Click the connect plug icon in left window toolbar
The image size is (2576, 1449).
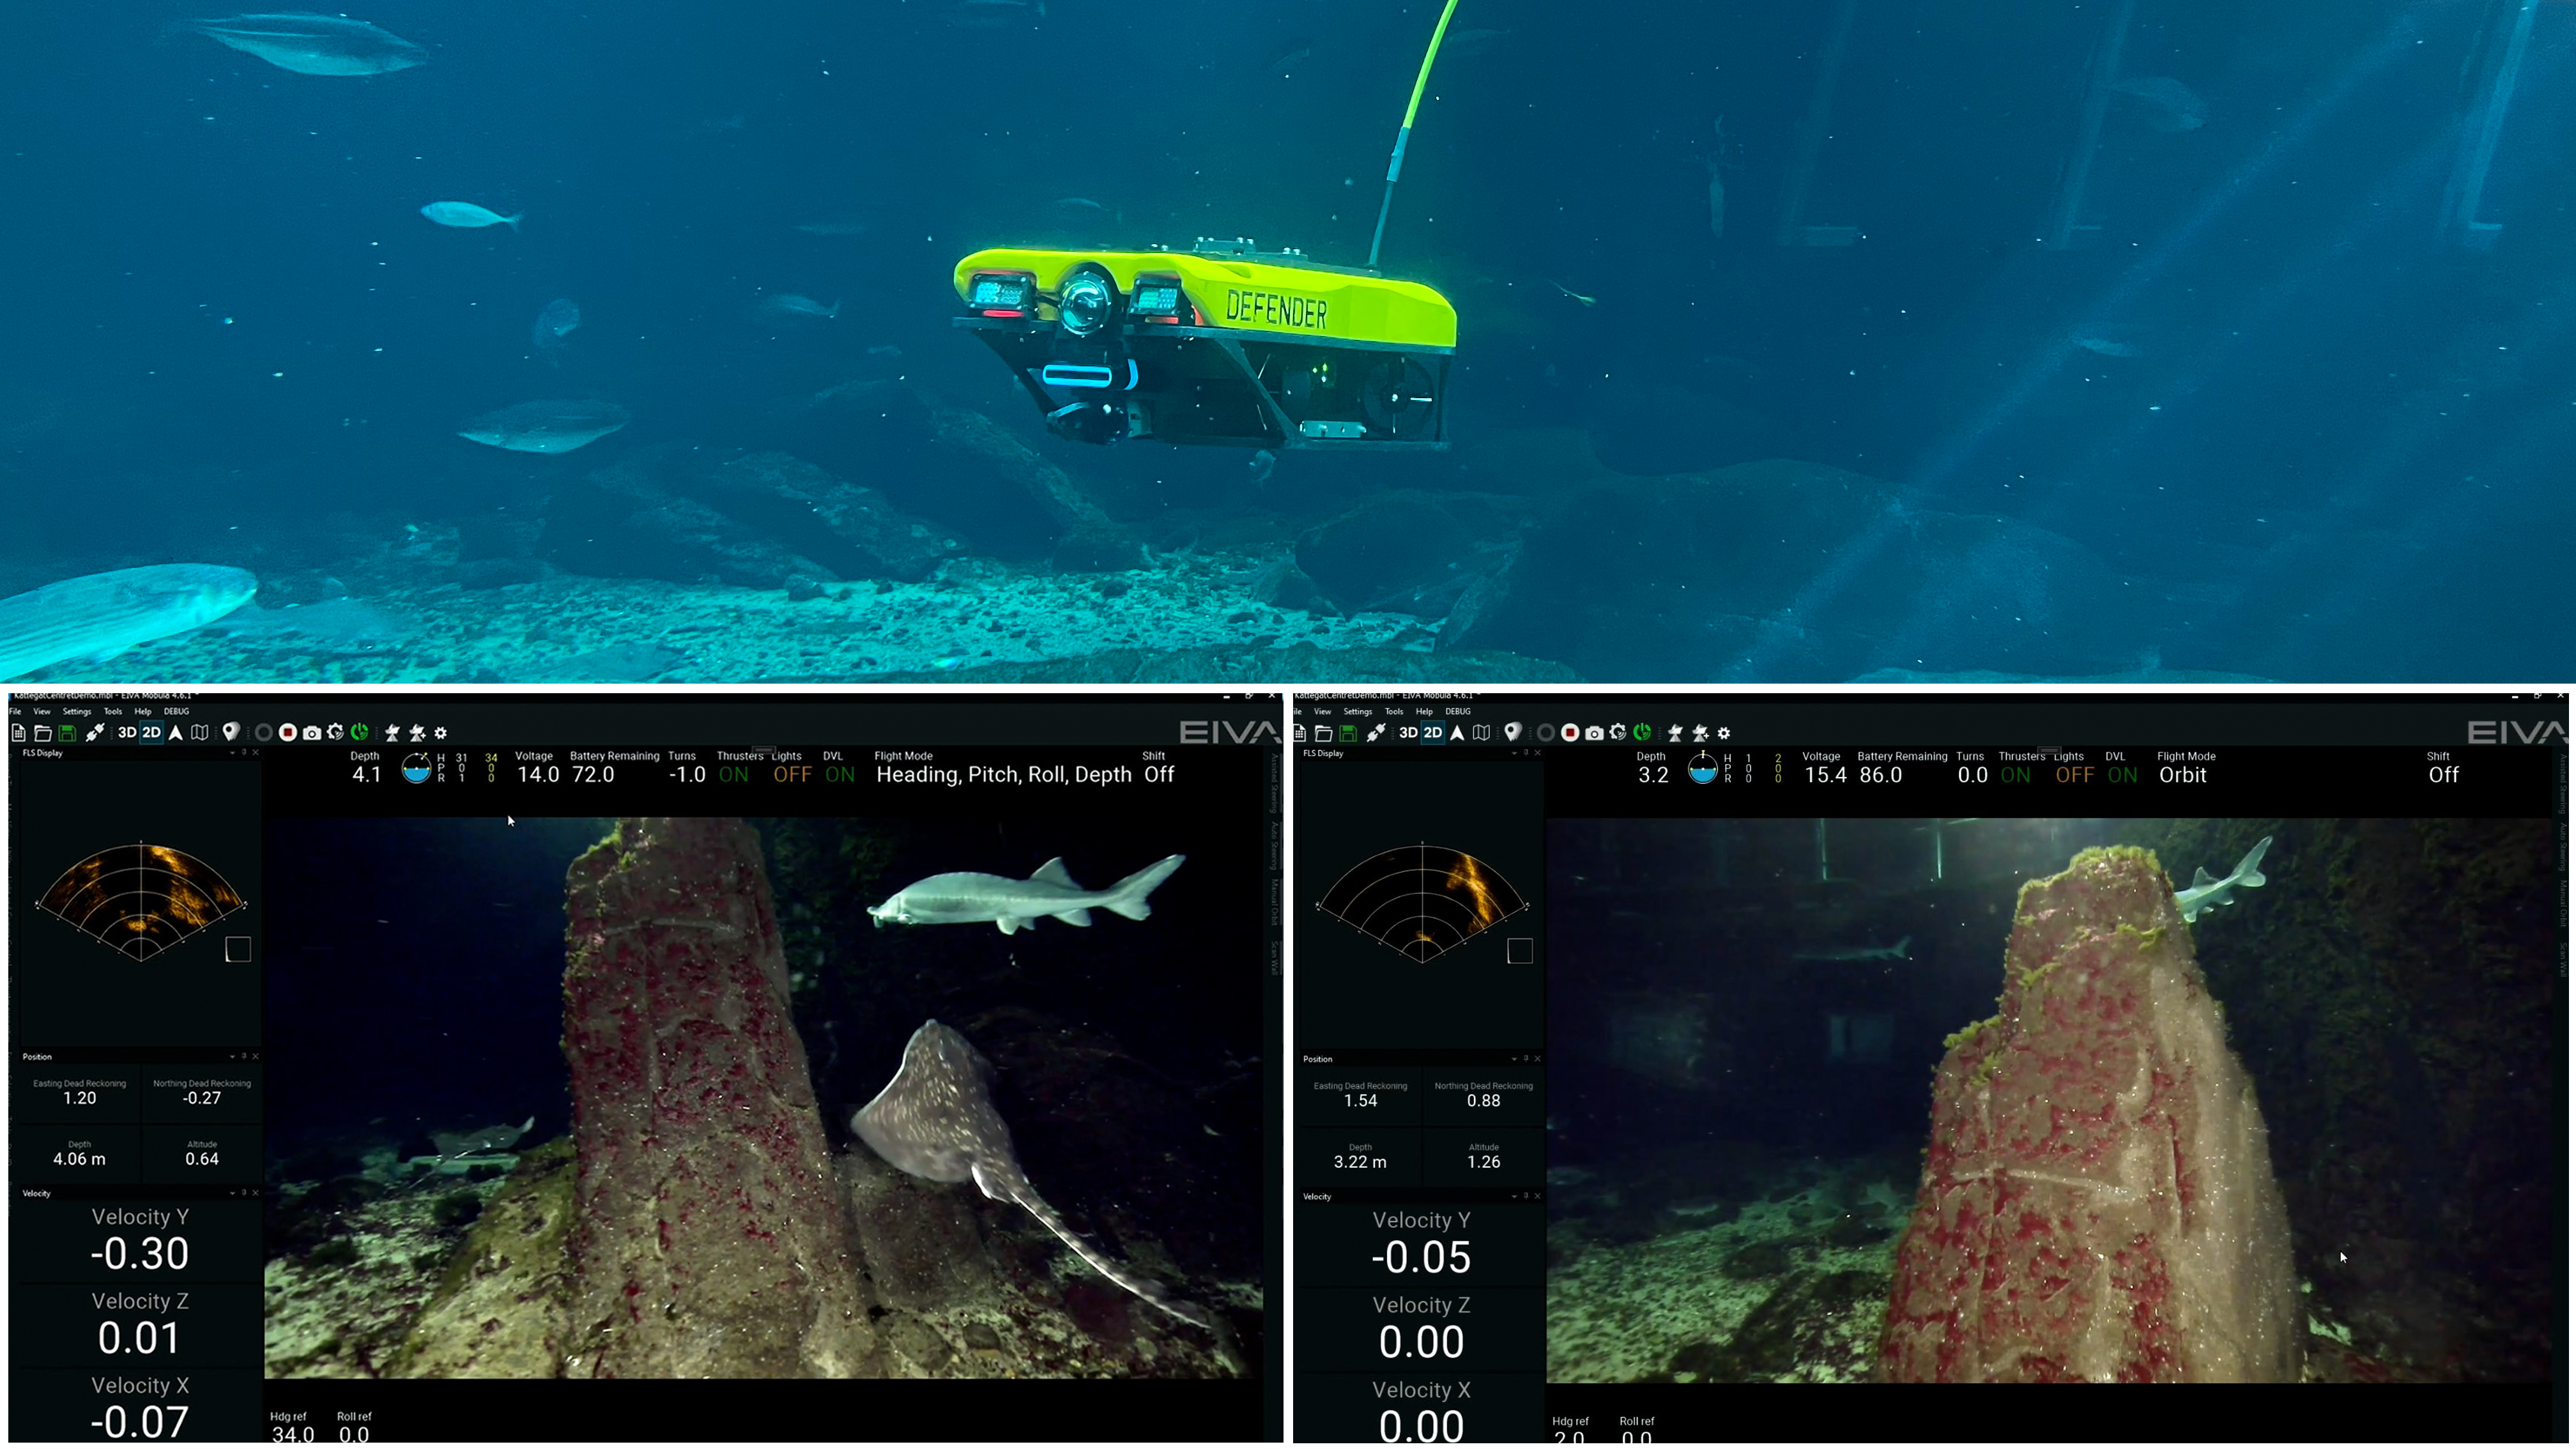pyautogui.click(x=95, y=733)
